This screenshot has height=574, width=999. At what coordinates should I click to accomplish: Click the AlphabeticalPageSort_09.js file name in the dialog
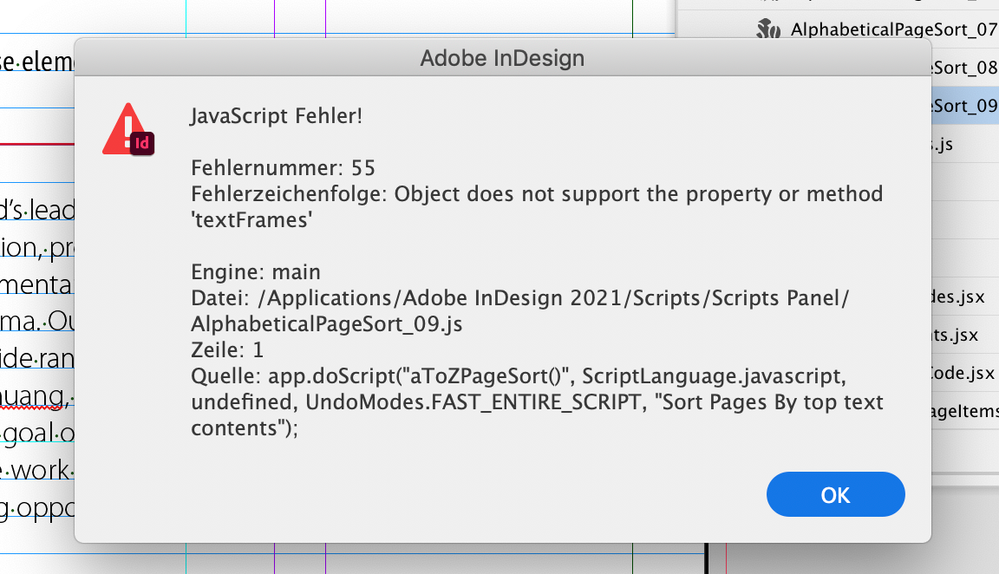tap(327, 324)
